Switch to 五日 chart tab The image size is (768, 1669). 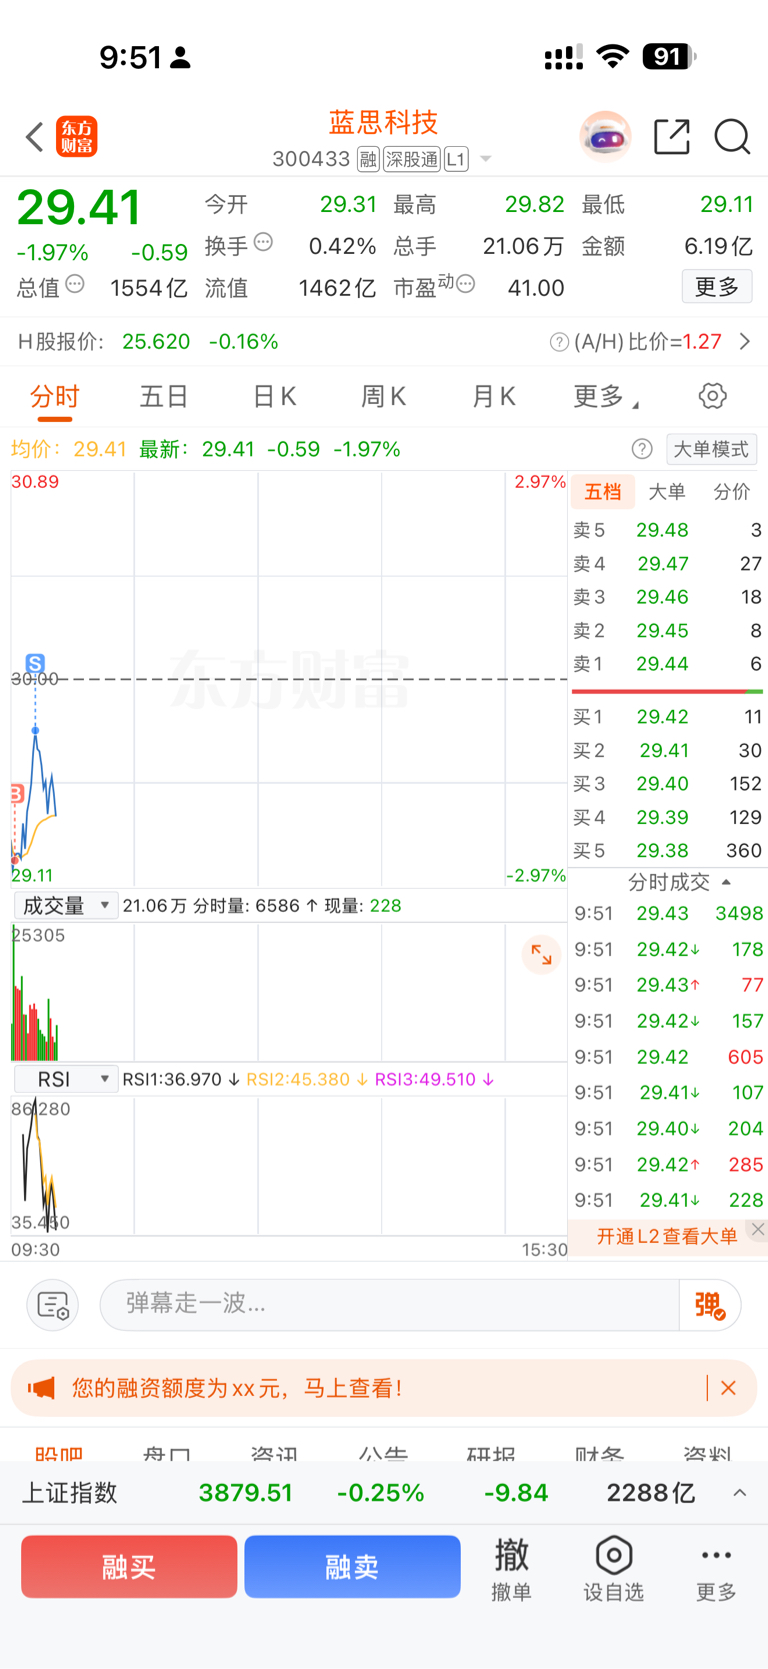coord(164,397)
